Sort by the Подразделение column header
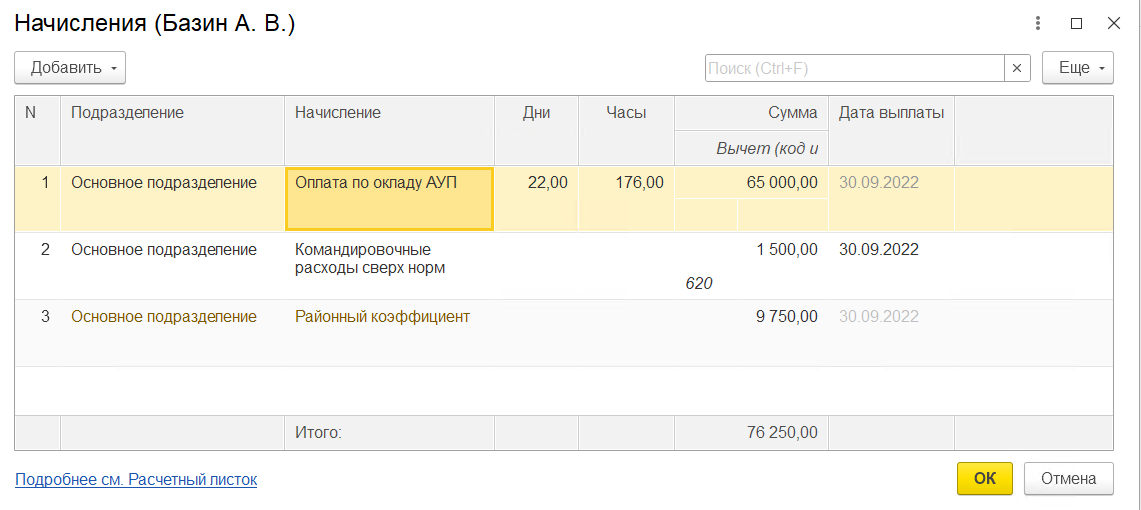Screen dimensions: 1141x510 tap(127, 113)
